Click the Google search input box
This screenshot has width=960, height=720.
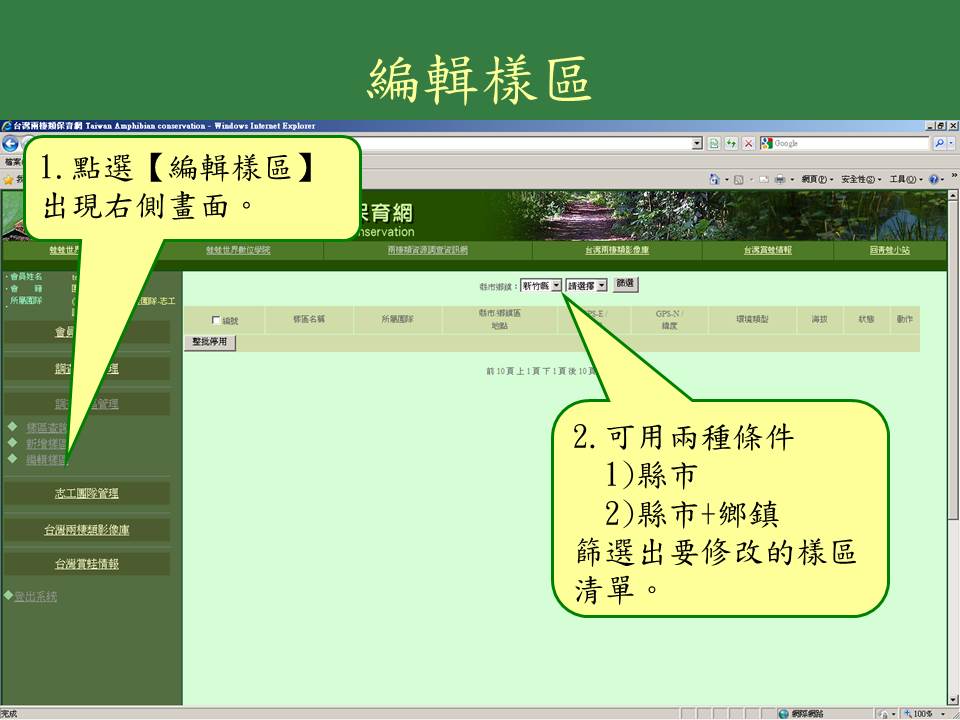(x=852, y=144)
